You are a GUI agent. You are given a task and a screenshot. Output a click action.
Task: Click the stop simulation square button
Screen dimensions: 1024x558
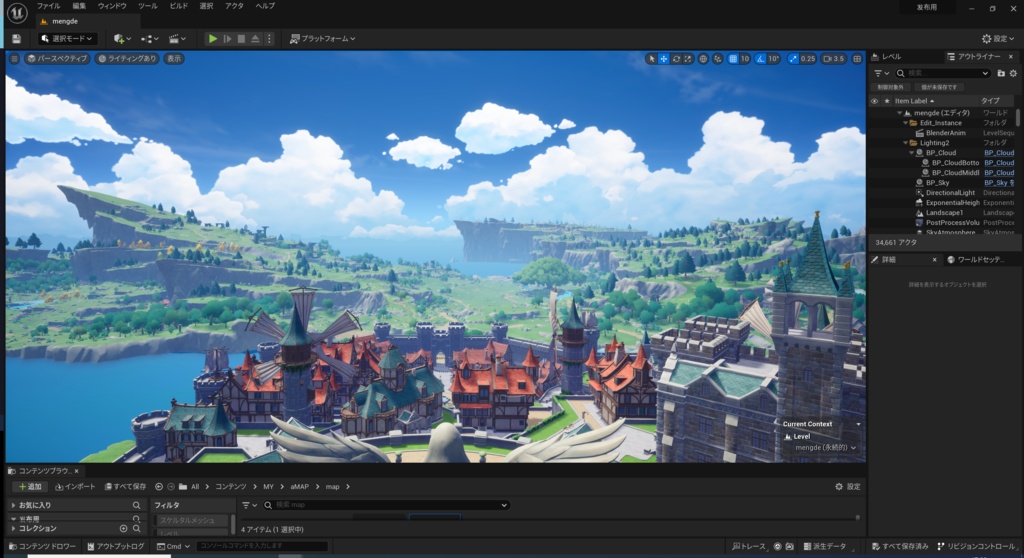[x=241, y=39]
